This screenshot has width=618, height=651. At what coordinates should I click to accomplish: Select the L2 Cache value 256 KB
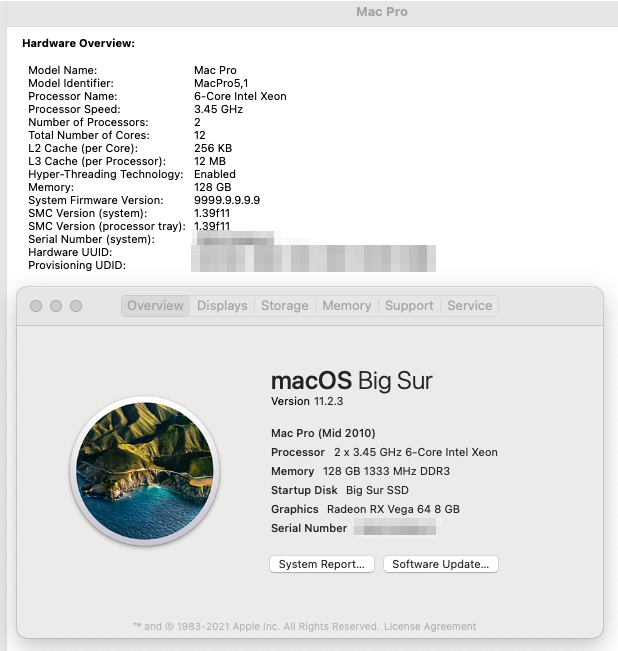coord(213,148)
